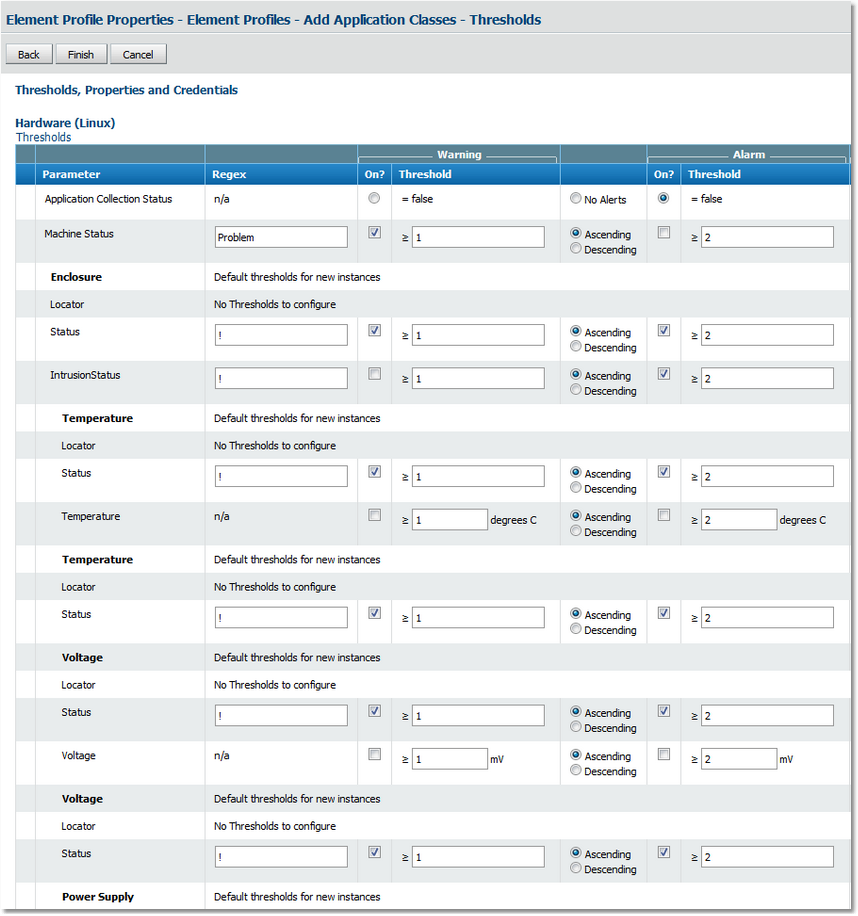The width and height of the screenshot is (858, 916).
Task: Click the Back button
Action: (x=28, y=54)
